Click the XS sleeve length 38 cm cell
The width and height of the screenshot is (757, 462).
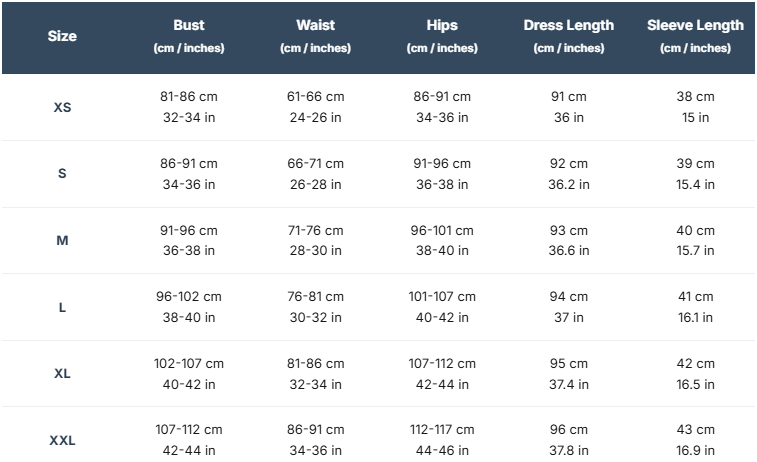[x=695, y=97]
